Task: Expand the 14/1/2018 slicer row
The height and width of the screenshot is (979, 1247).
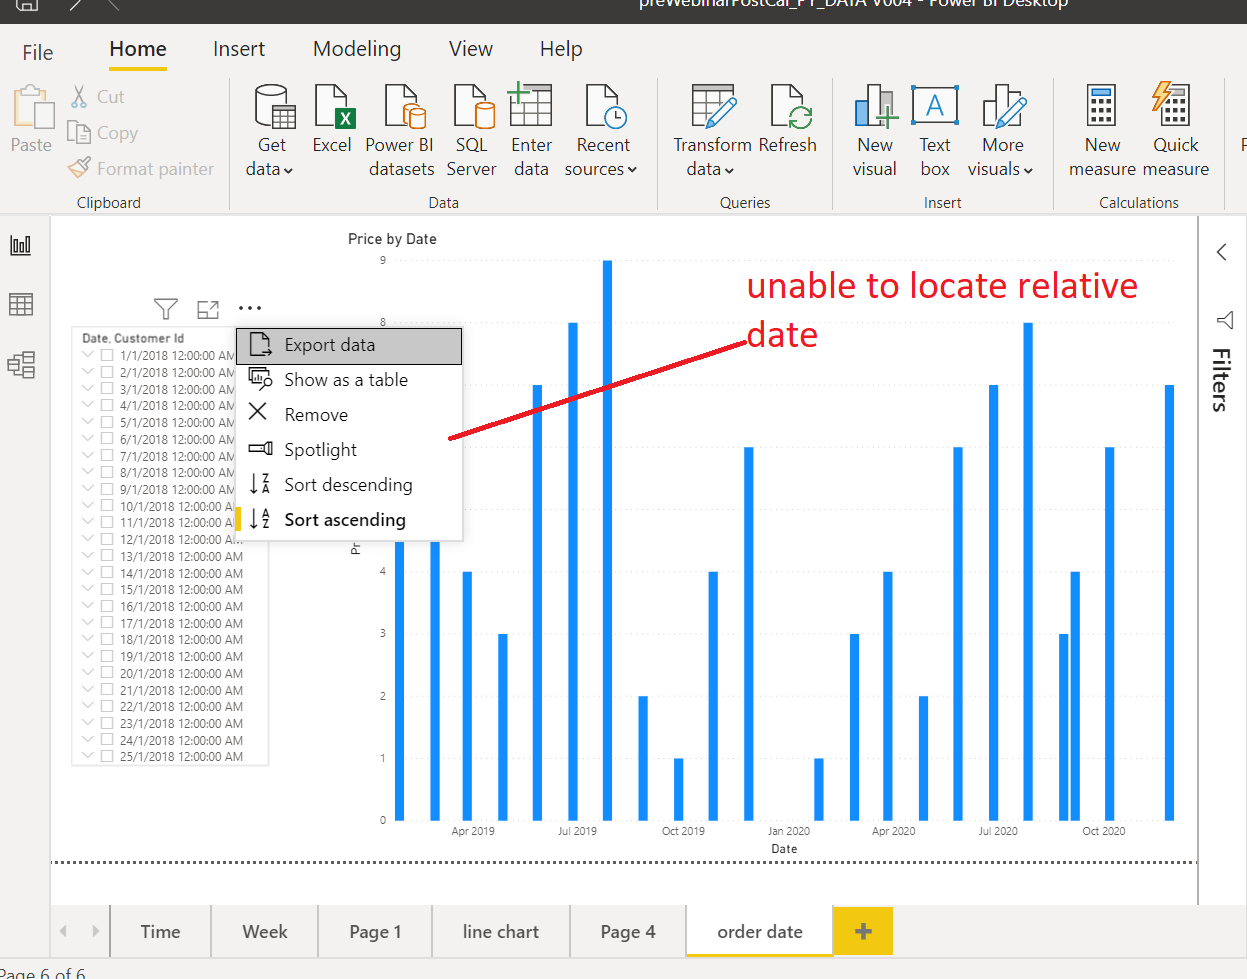Action: pos(88,573)
